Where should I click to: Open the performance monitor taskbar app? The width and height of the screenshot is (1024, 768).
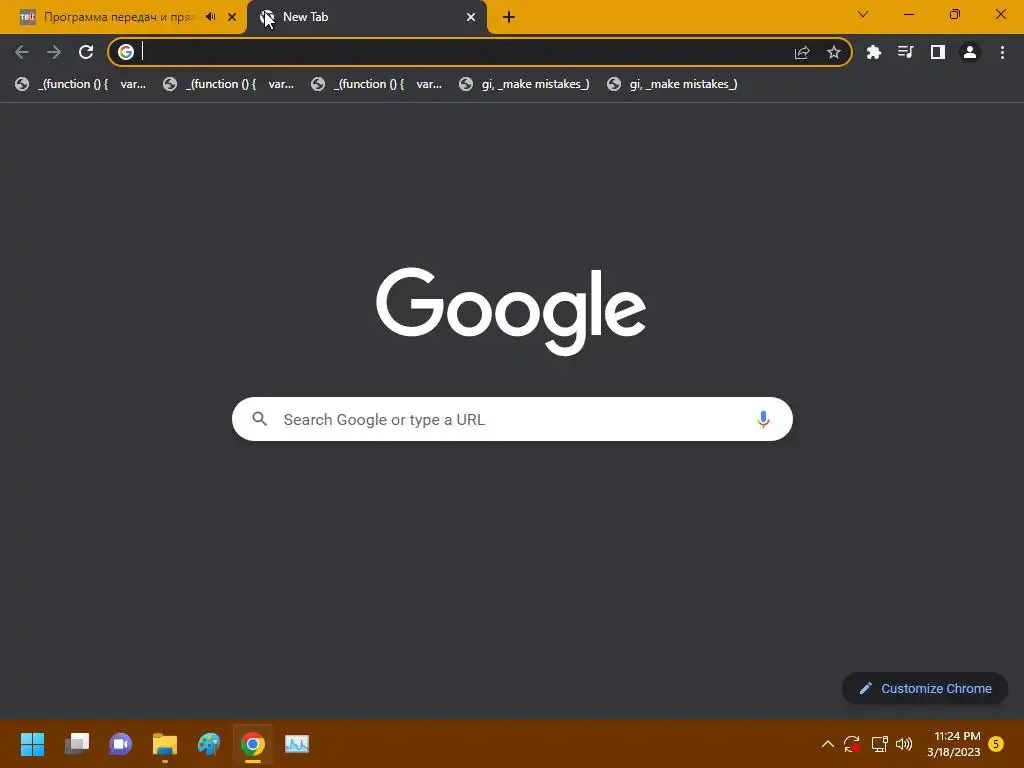(297, 744)
